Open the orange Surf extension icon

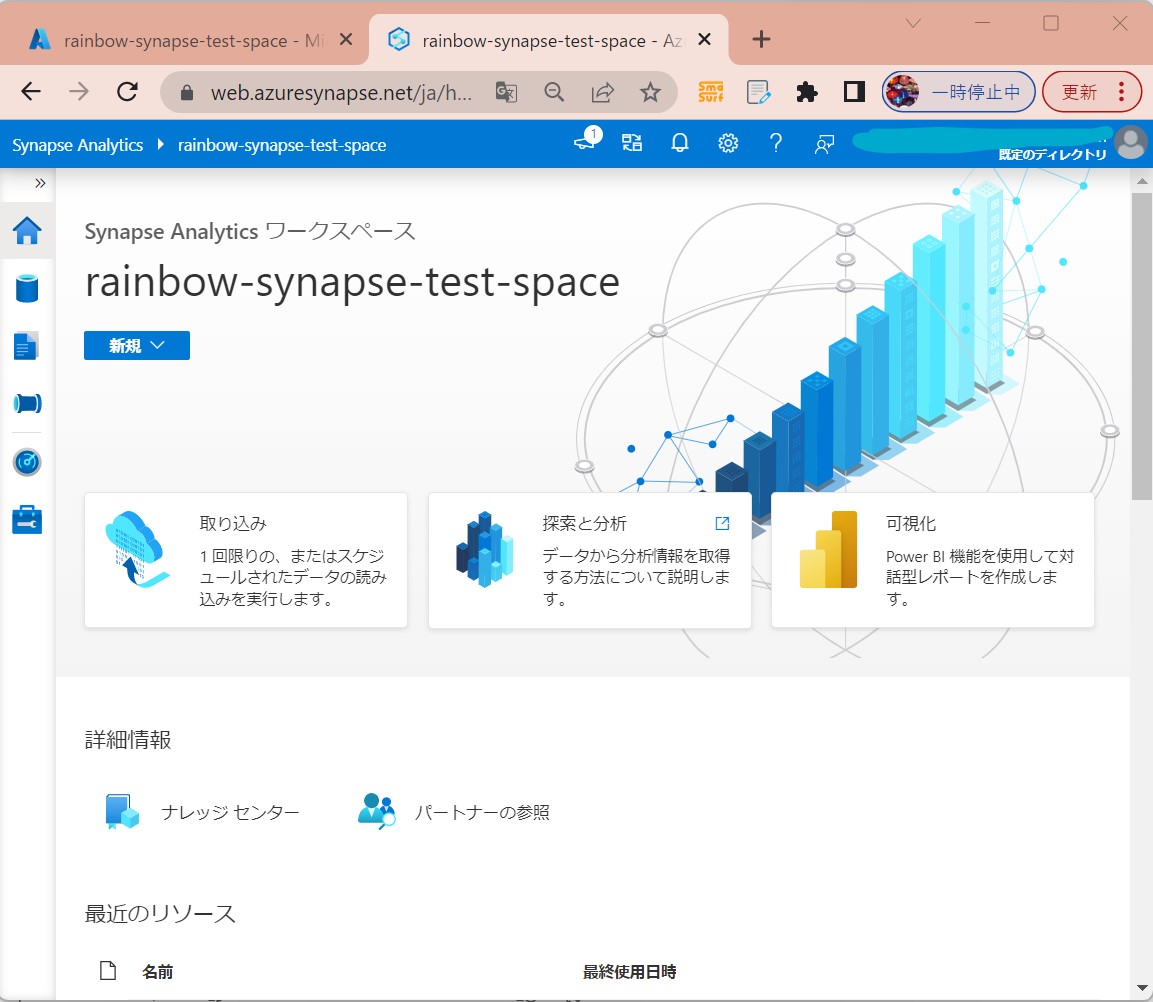click(x=710, y=92)
